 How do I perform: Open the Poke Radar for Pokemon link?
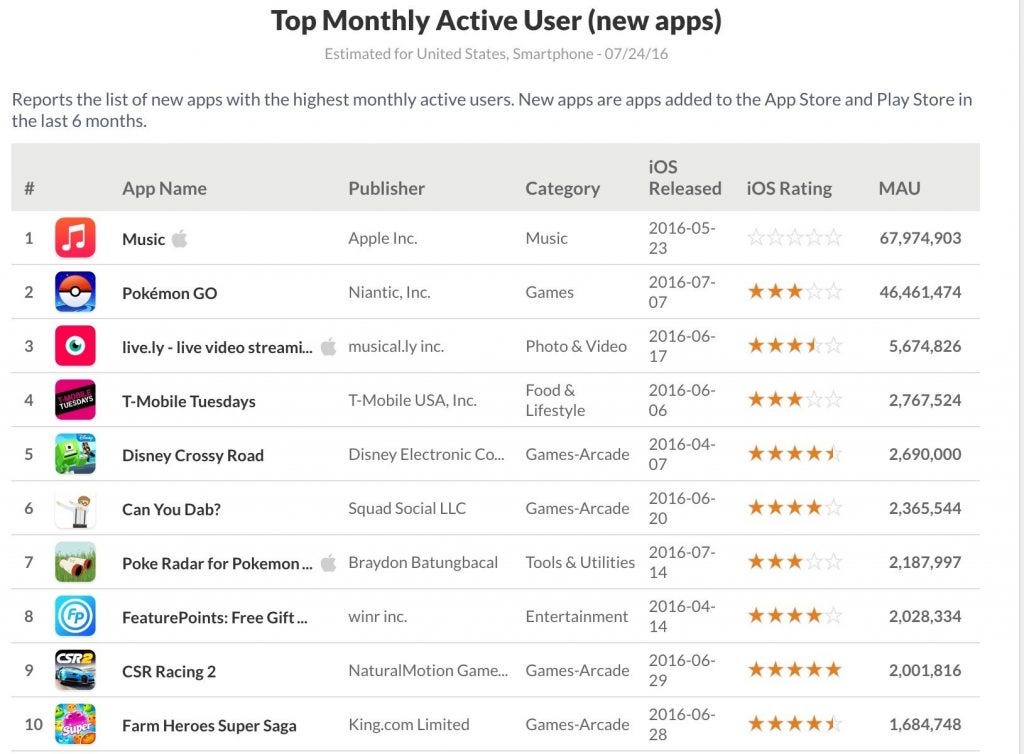[217, 563]
